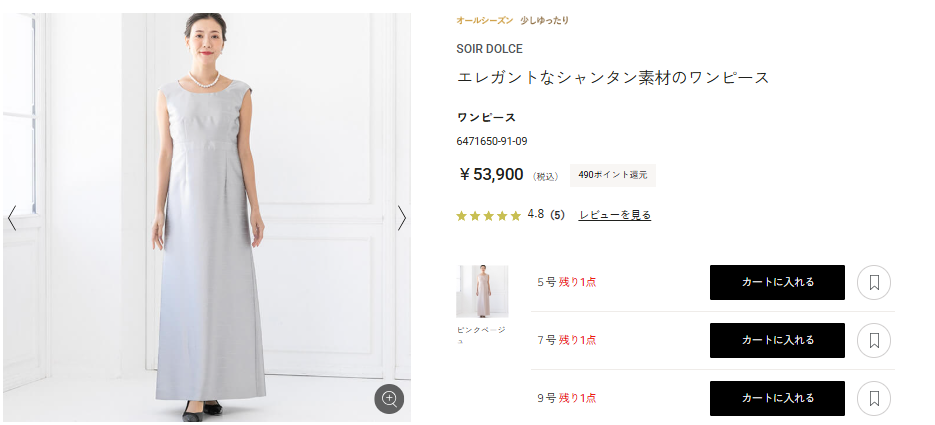Click the five-star rating icons
The image size is (935, 425).
point(488,215)
